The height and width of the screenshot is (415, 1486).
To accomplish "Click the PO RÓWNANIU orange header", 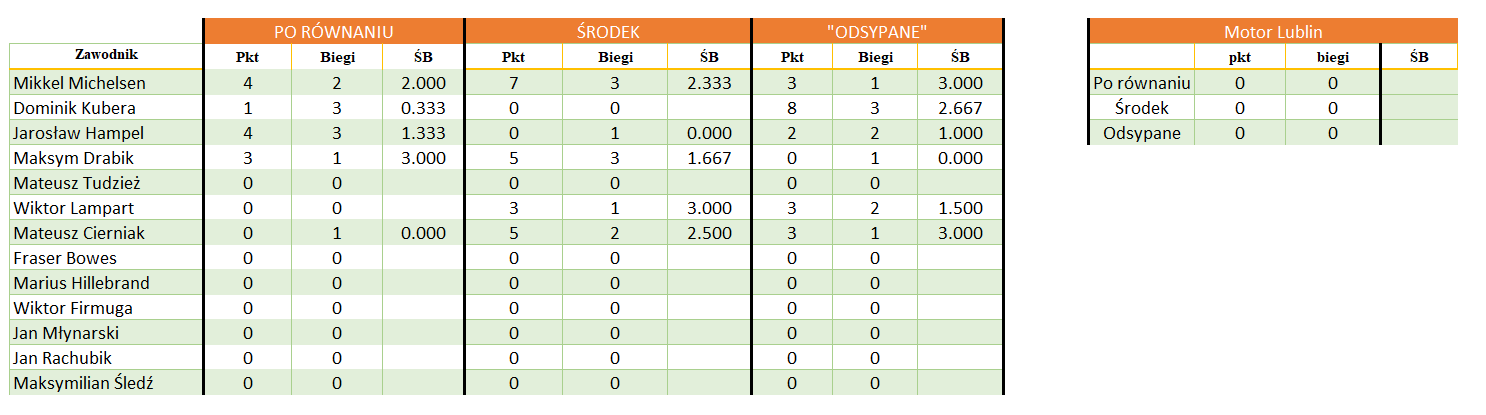I will (x=333, y=32).
